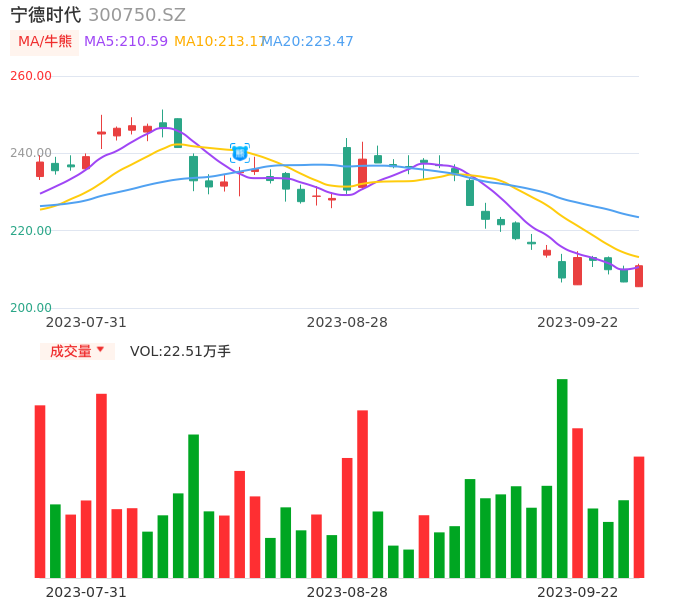Click the VOL:22.51万手 volume readout
The height and width of the screenshot is (606, 686).
pos(180,351)
